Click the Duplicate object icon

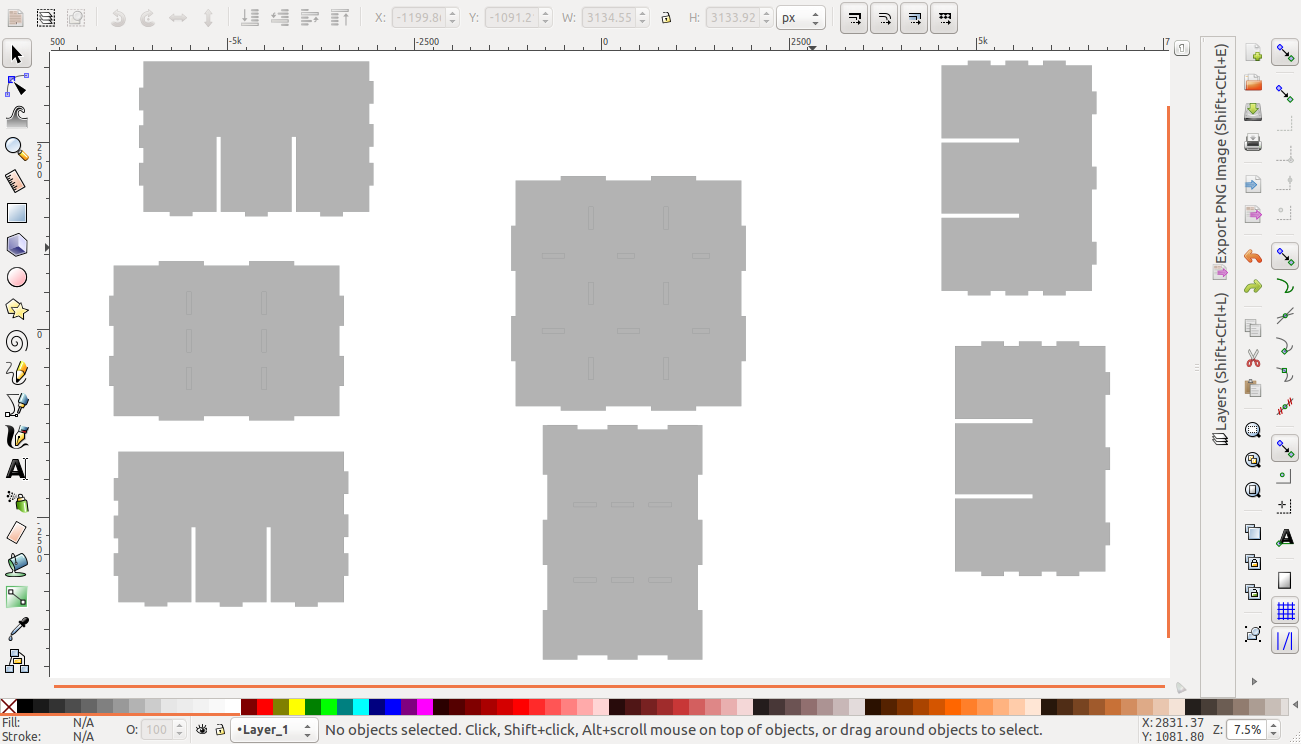(x=1253, y=532)
